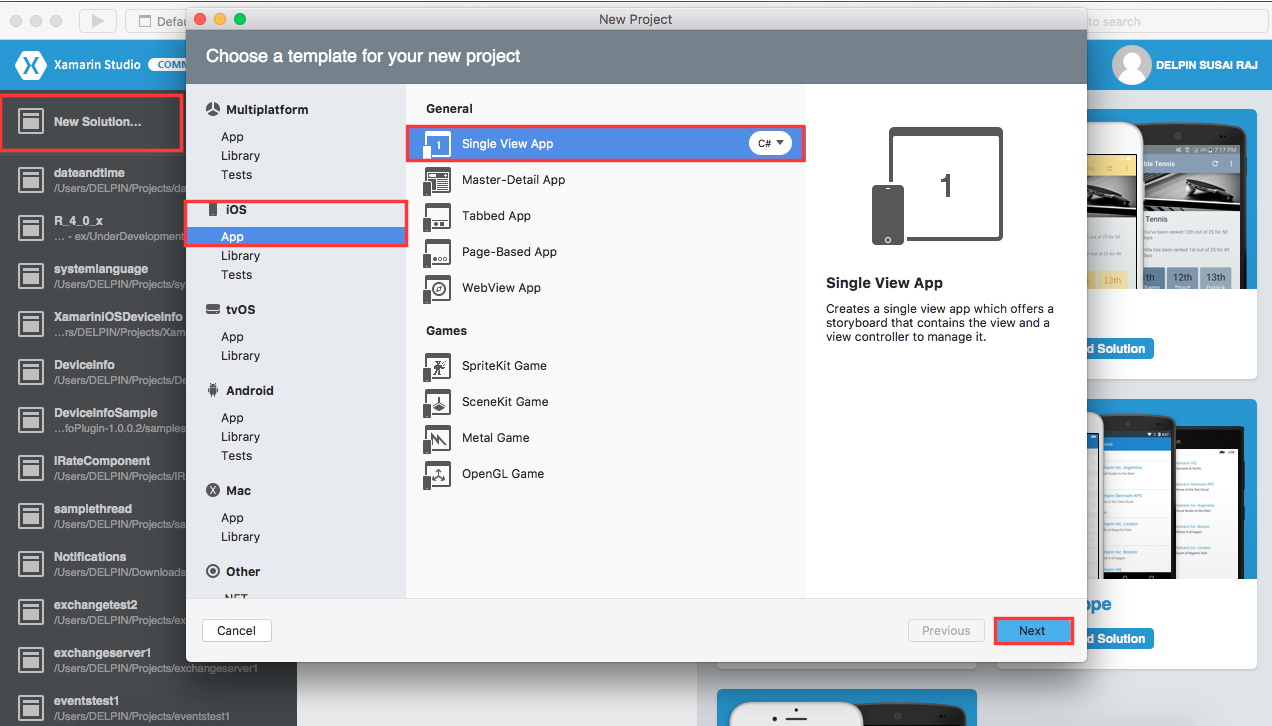Open the New Solution panel
This screenshot has height=726, width=1272.
(91, 122)
